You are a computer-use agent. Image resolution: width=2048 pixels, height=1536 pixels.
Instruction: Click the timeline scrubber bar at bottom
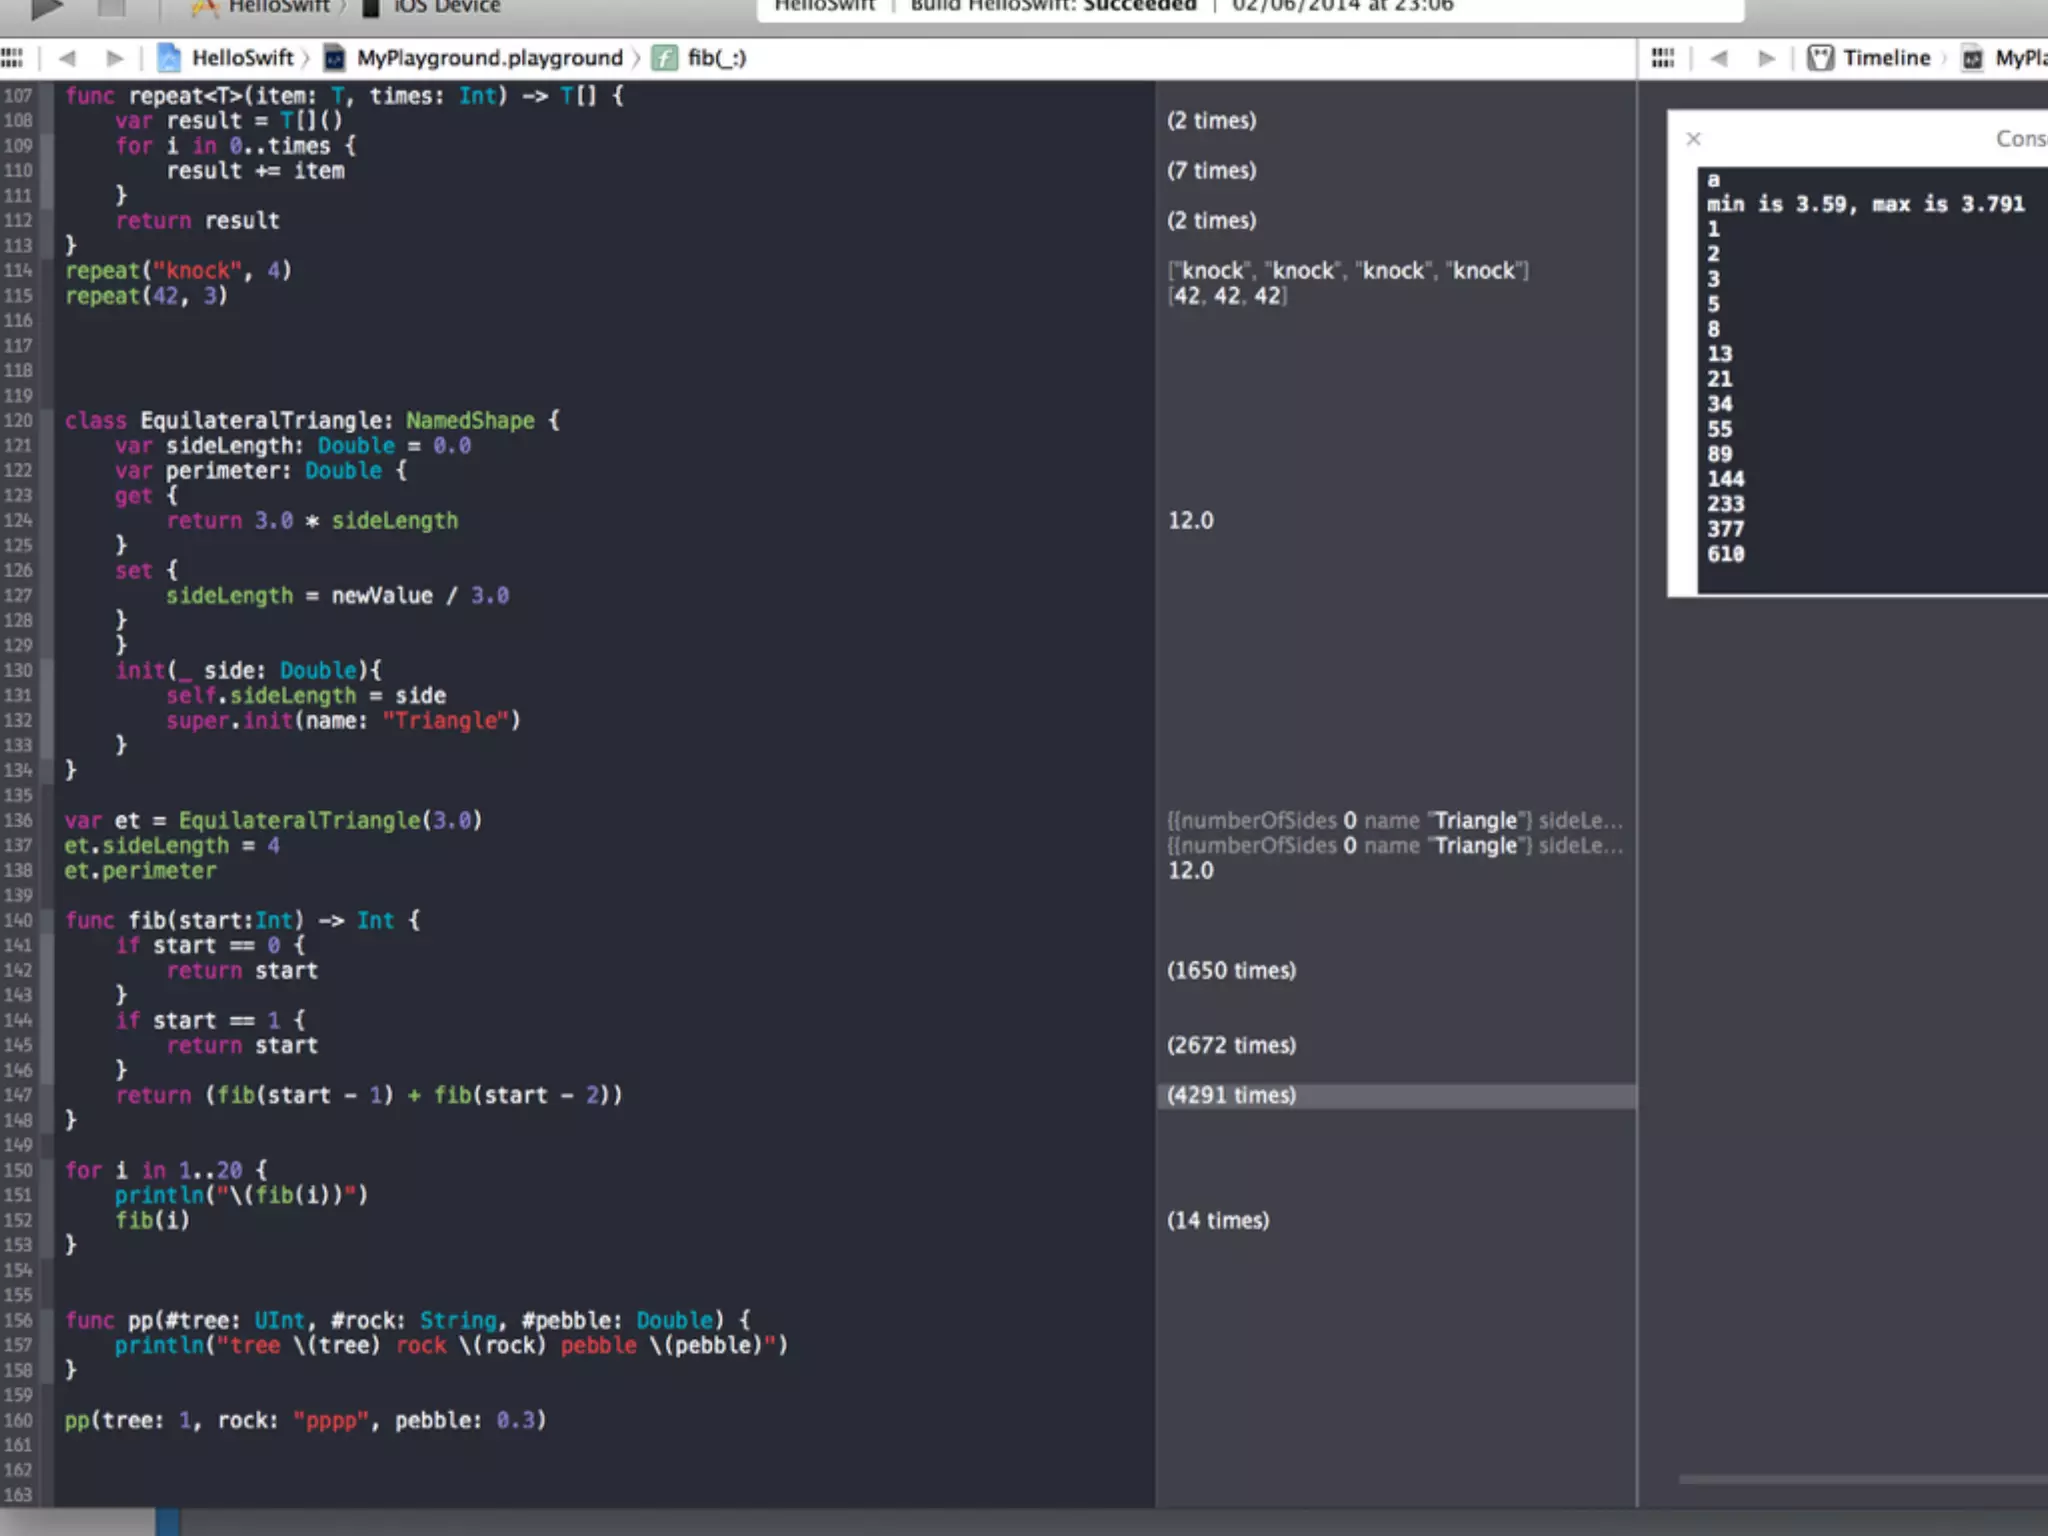click(x=1860, y=1479)
